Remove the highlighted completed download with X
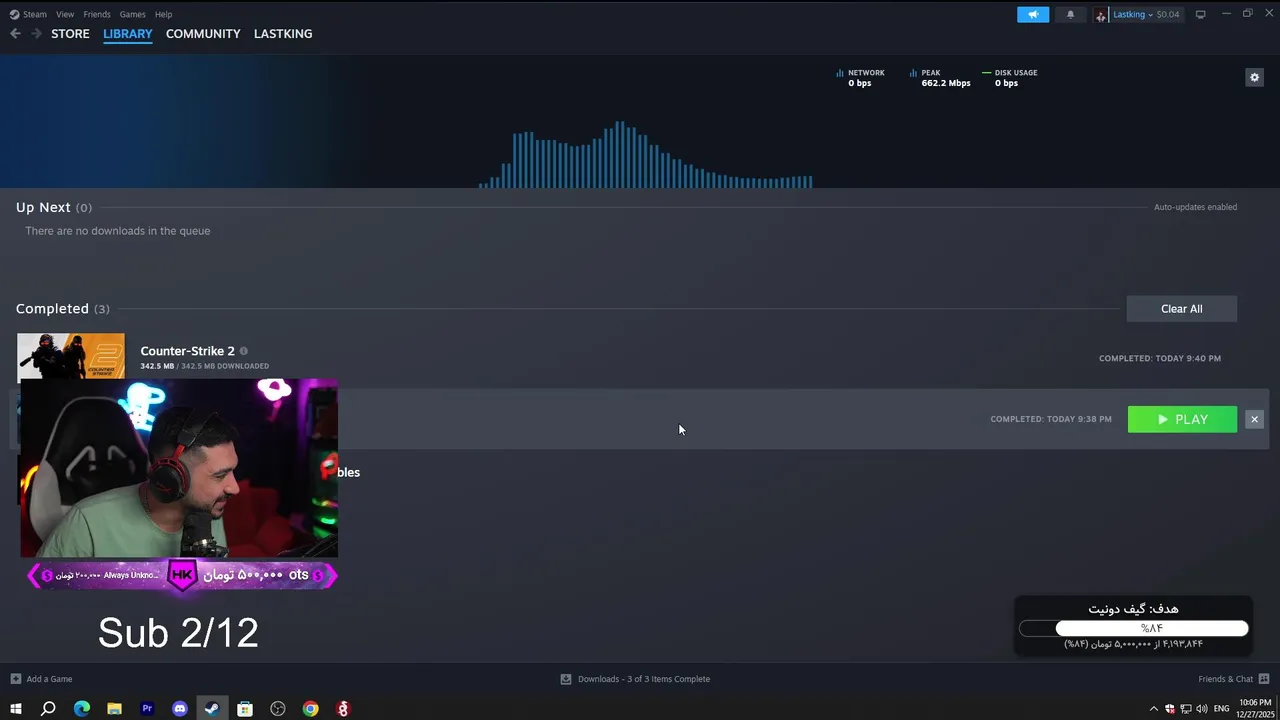 coord(1254,419)
